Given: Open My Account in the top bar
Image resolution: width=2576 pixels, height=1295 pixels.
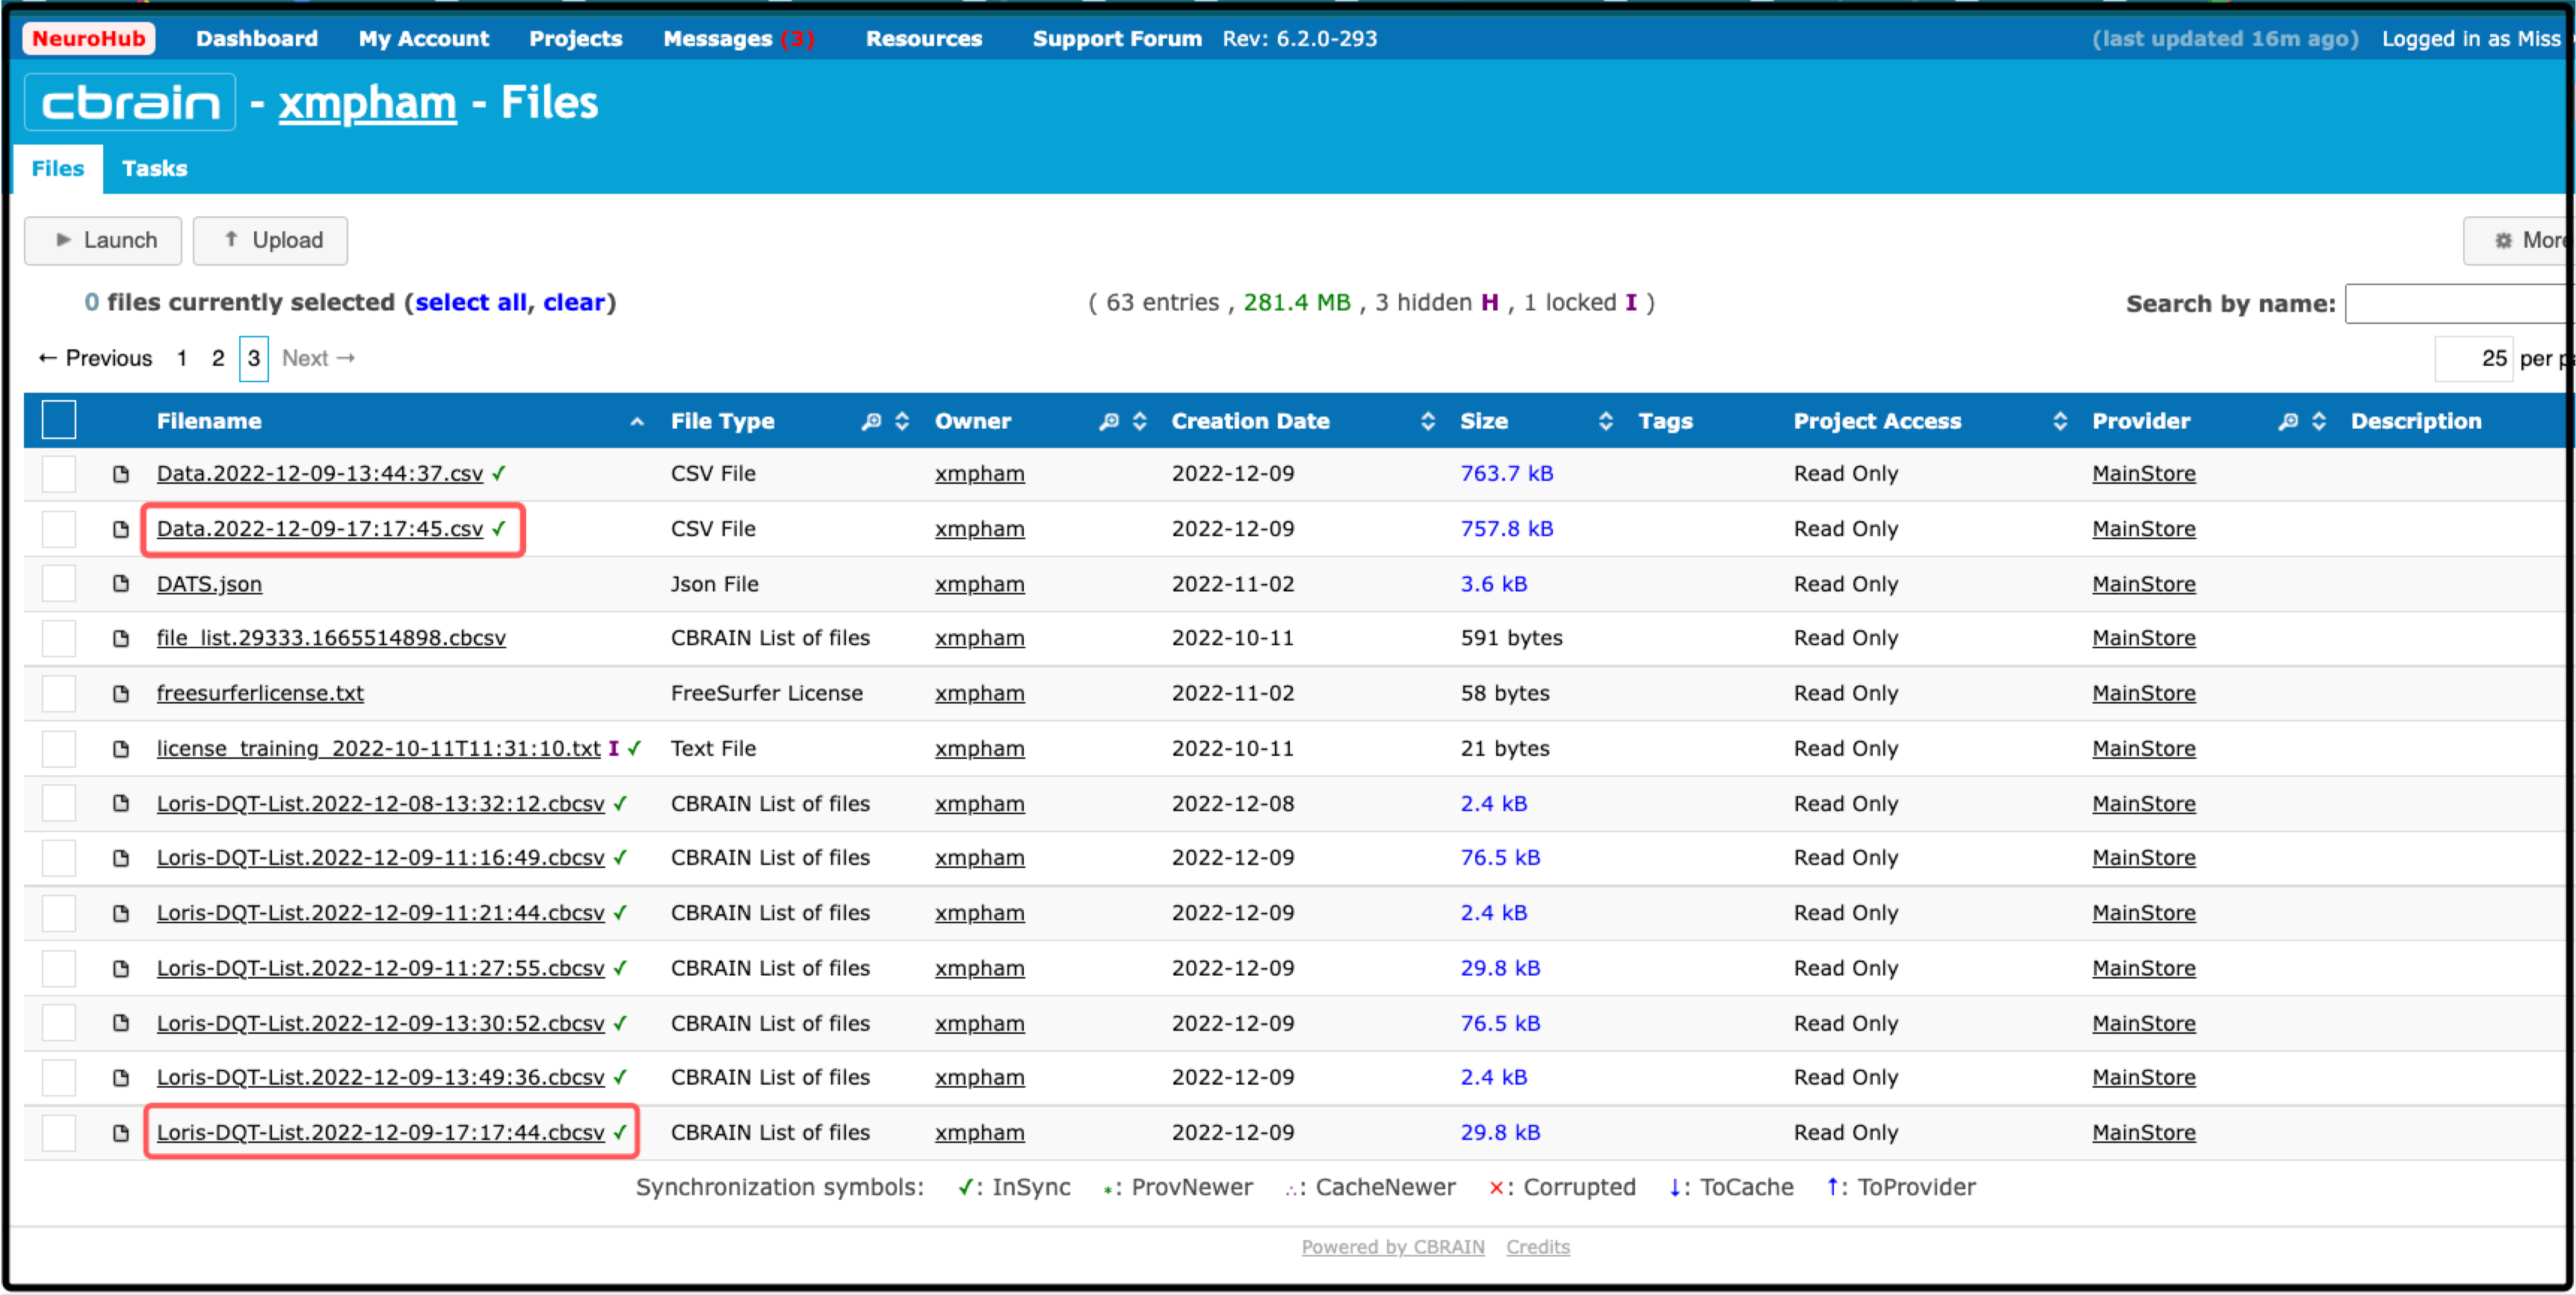Looking at the screenshot, I should click(x=424, y=38).
